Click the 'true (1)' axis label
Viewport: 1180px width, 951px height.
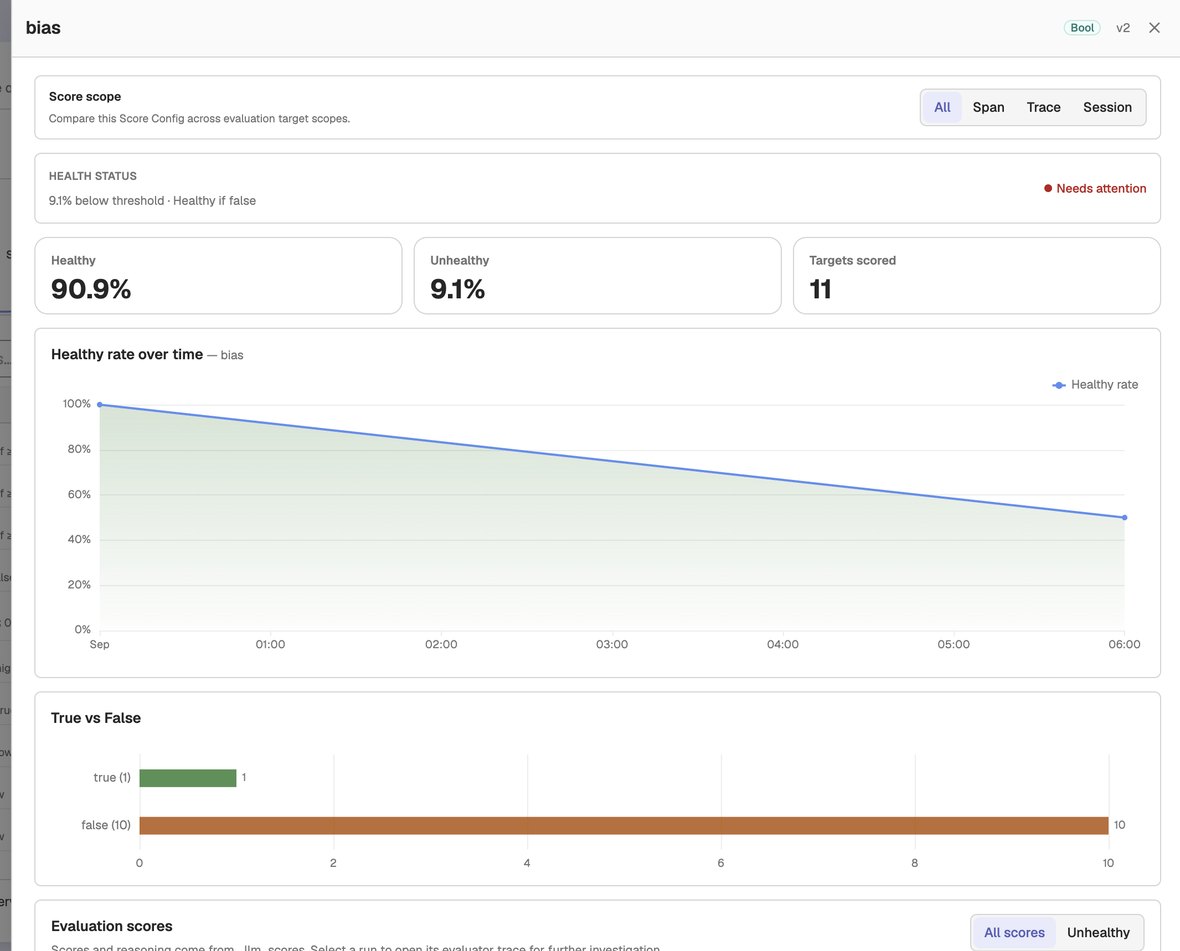coord(112,778)
